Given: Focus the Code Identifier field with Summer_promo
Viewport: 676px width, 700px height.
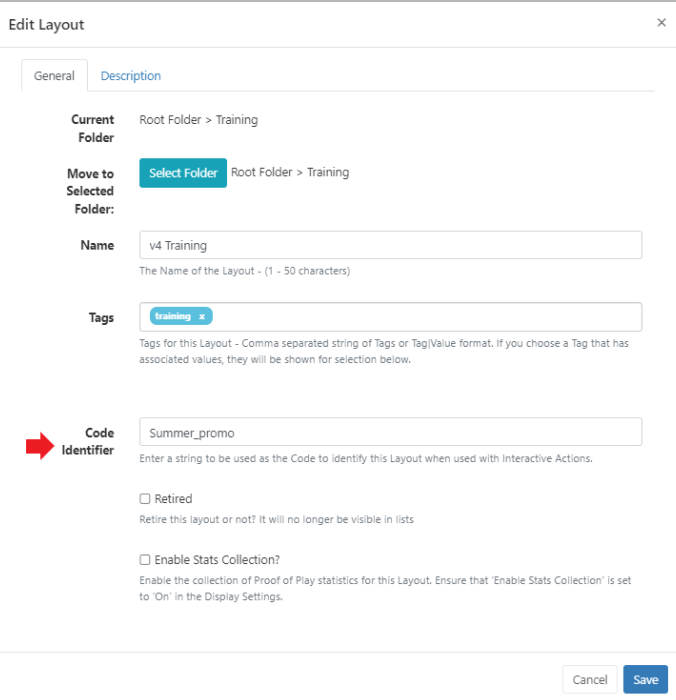Looking at the screenshot, I should tap(390, 432).
